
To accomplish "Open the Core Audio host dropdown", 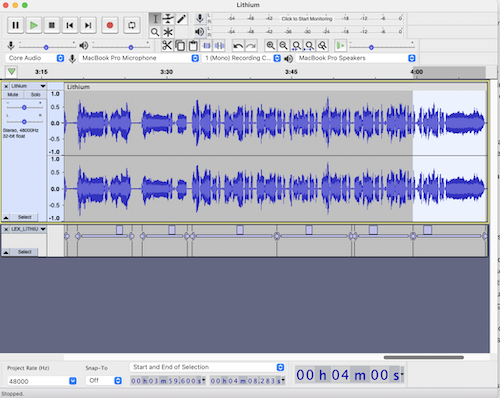I will 35,58.
